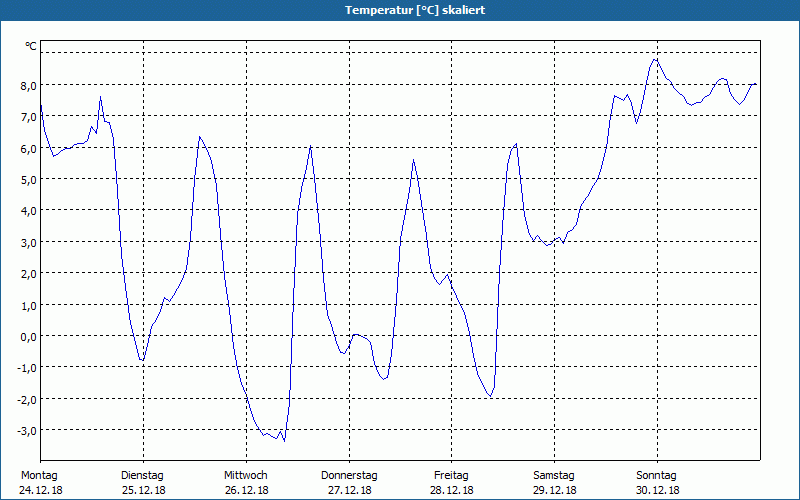800x500 pixels.
Task: Click the date 29.12.18
Action: pos(555,490)
